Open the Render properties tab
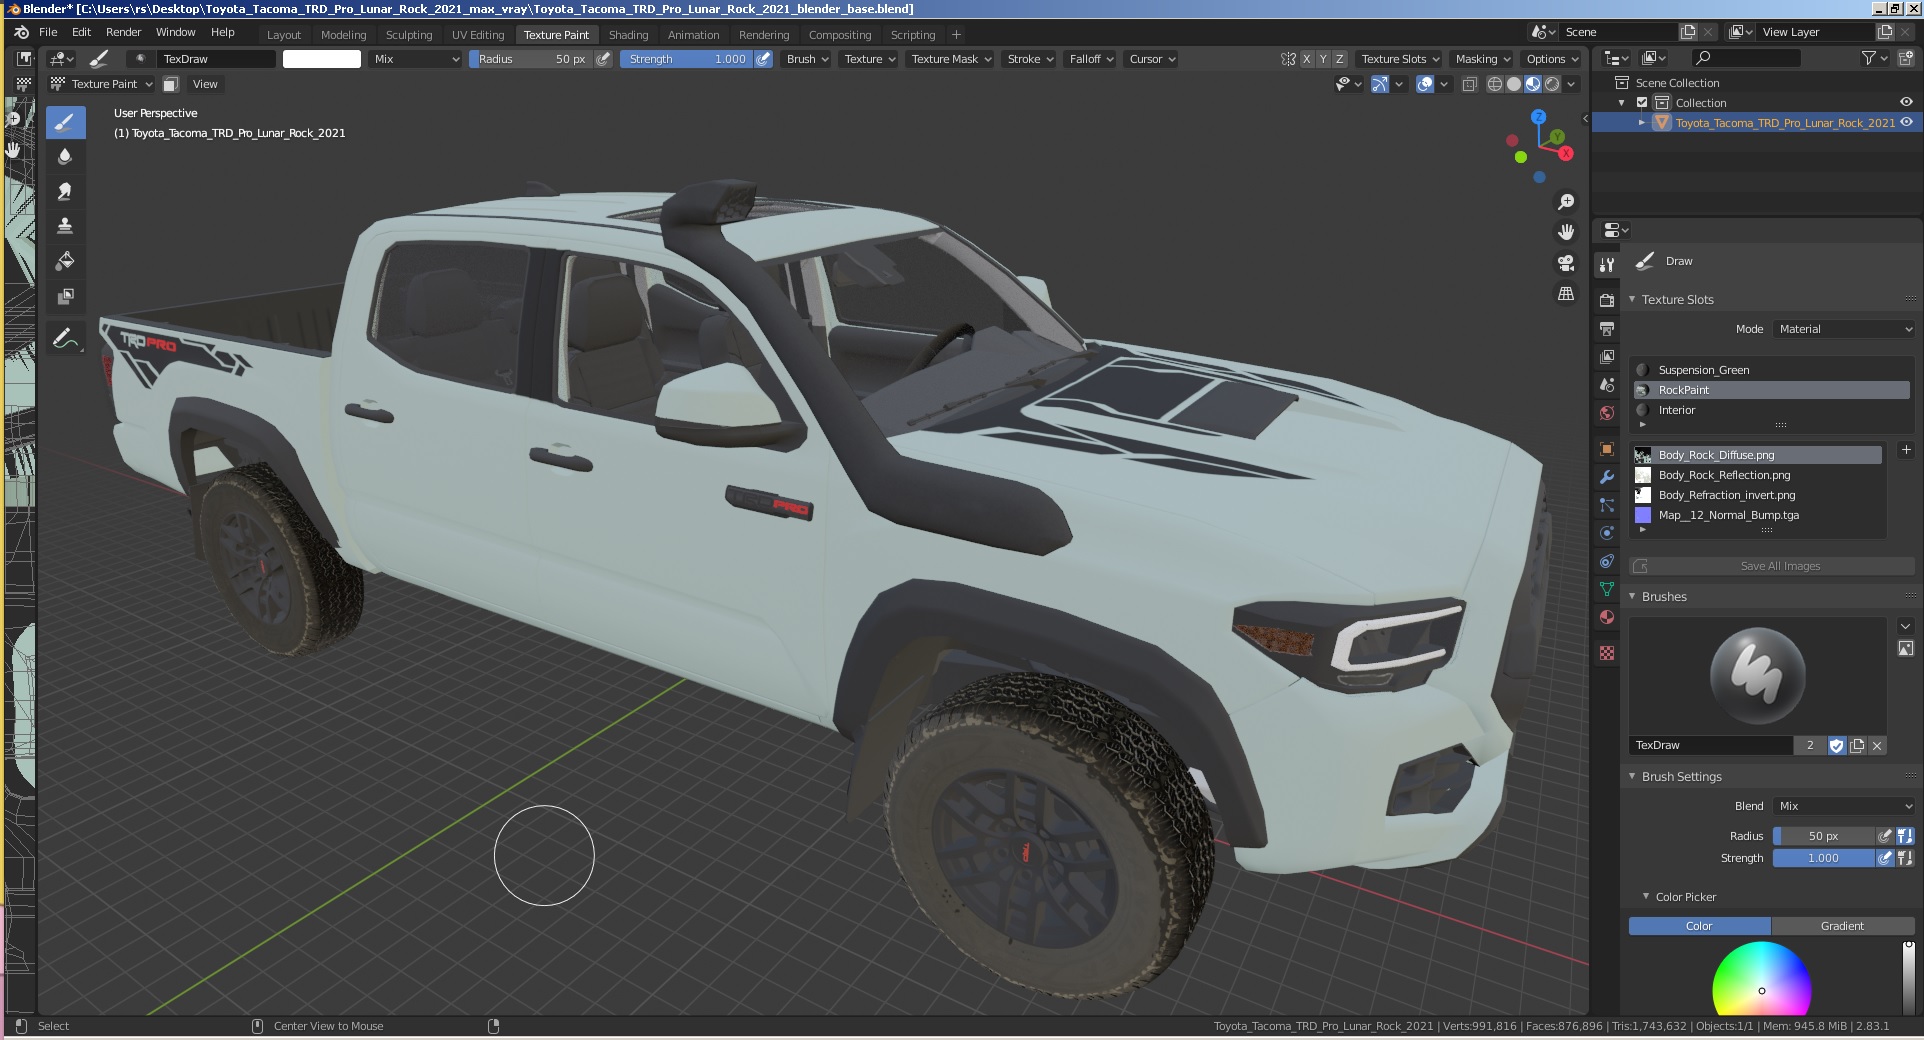 [x=1607, y=301]
